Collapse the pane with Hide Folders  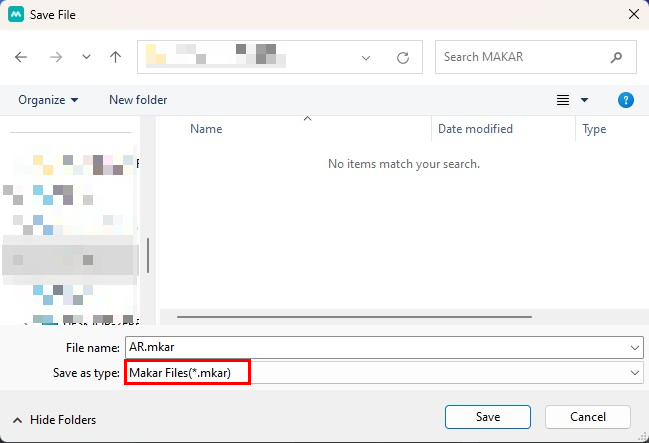55,420
